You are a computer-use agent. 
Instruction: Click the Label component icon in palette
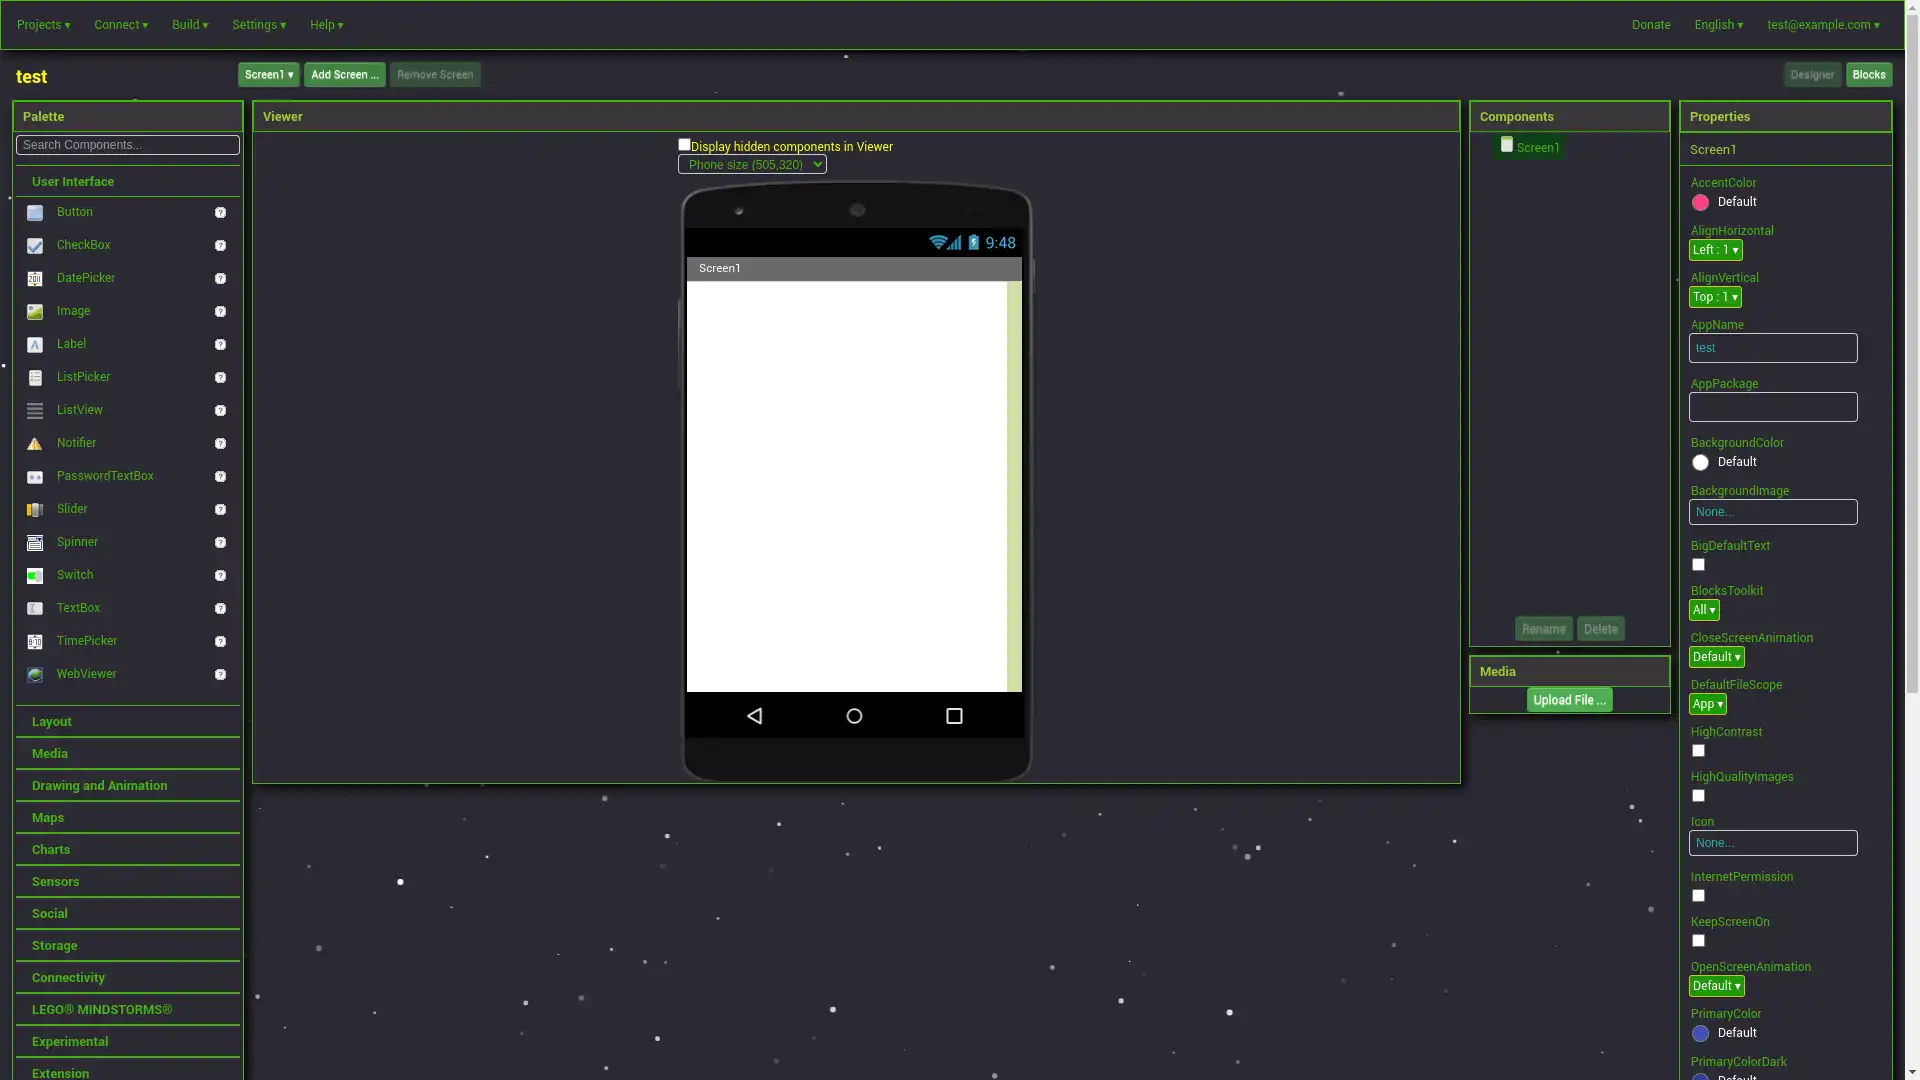pos(34,344)
